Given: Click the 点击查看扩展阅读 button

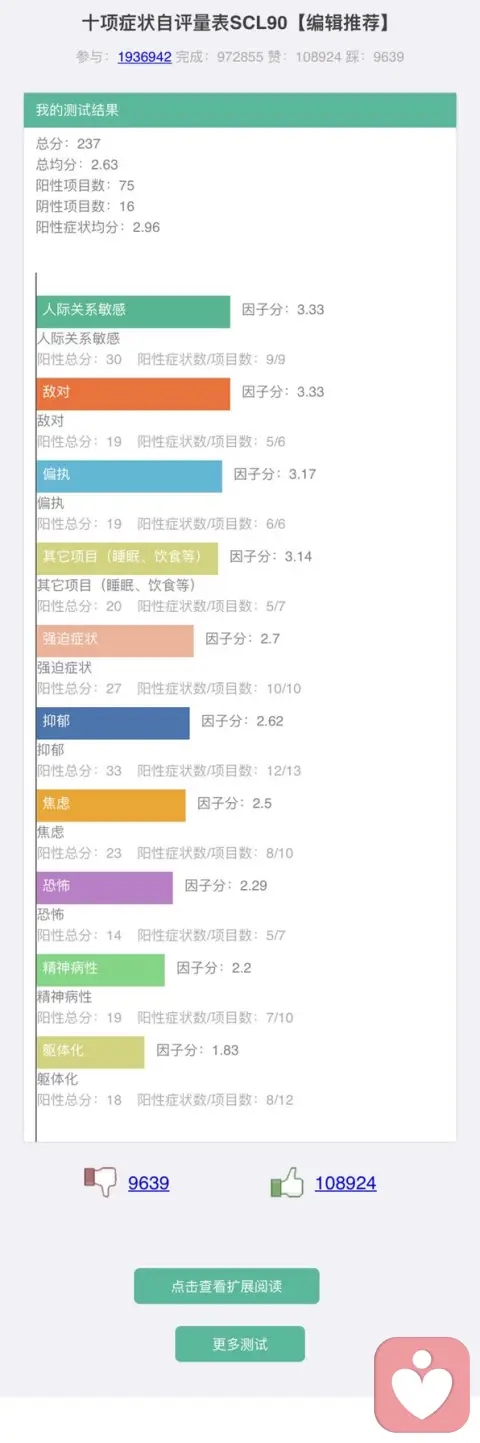Looking at the screenshot, I should point(227,1286).
